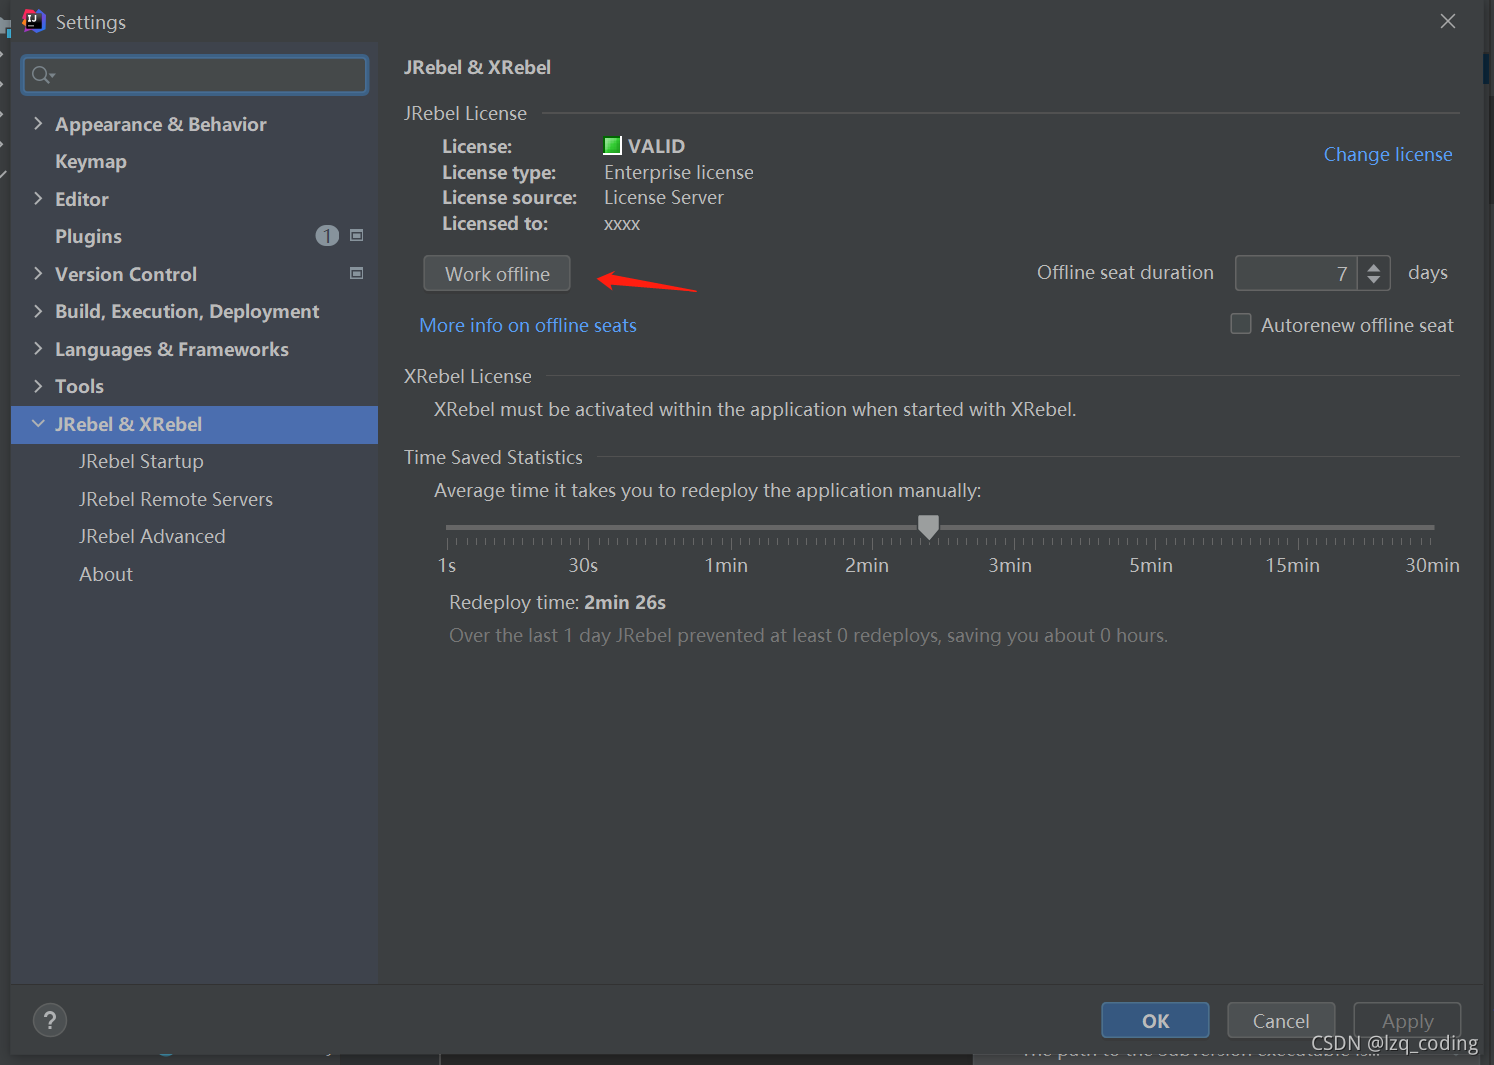Screen dimensions: 1494x1065
Task: Enable Autorenew offline seat checkbox
Action: click(1241, 324)
